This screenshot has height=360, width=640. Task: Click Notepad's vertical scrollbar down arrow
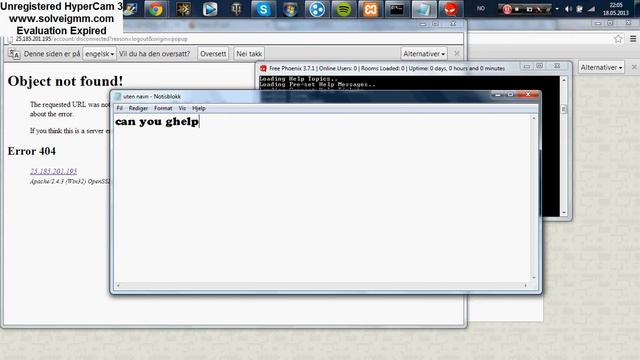tap(534, 278)
